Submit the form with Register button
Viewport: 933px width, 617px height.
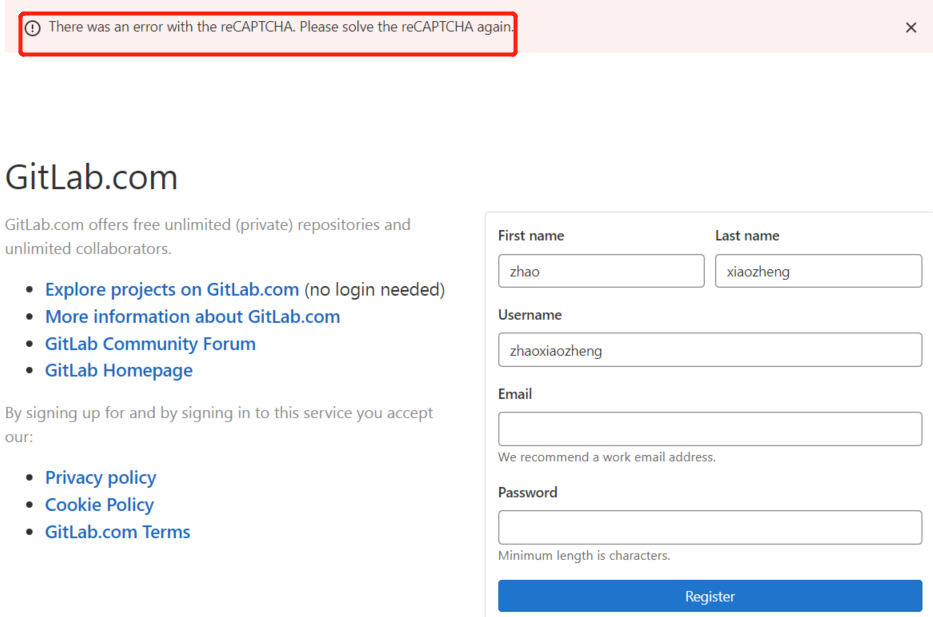[x=710, y=596]
